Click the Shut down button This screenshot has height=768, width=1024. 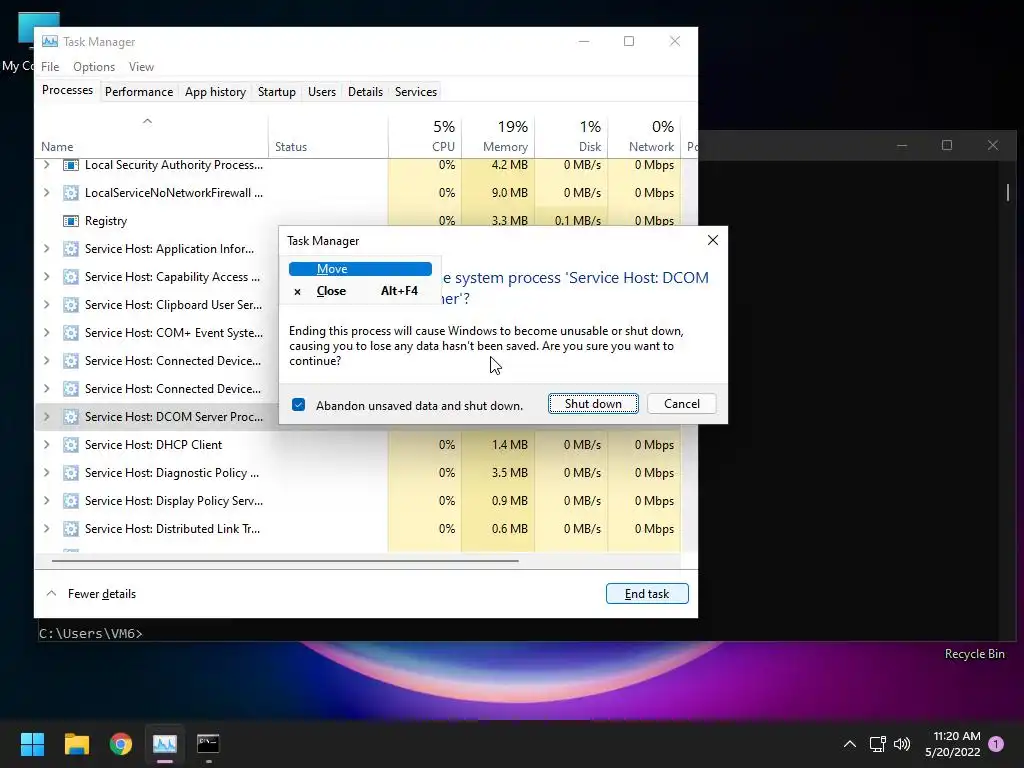pyautogui.click(x=593, y=404)
